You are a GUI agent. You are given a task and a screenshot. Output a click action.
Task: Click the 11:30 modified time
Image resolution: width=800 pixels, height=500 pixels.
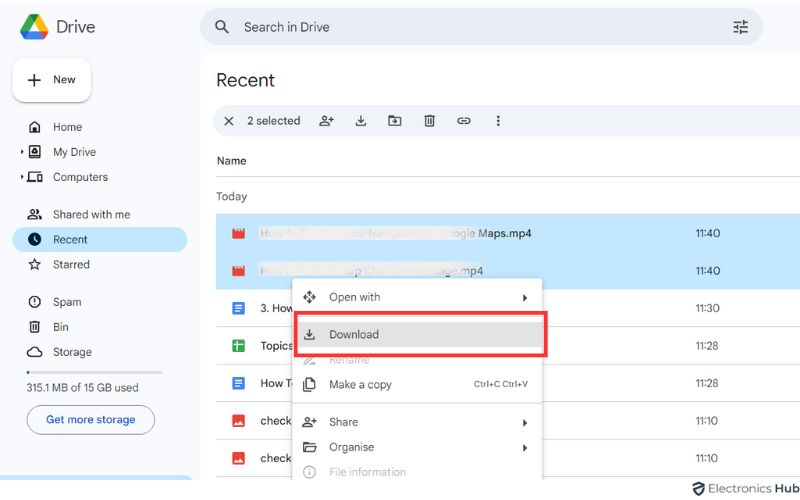(707, 308)
